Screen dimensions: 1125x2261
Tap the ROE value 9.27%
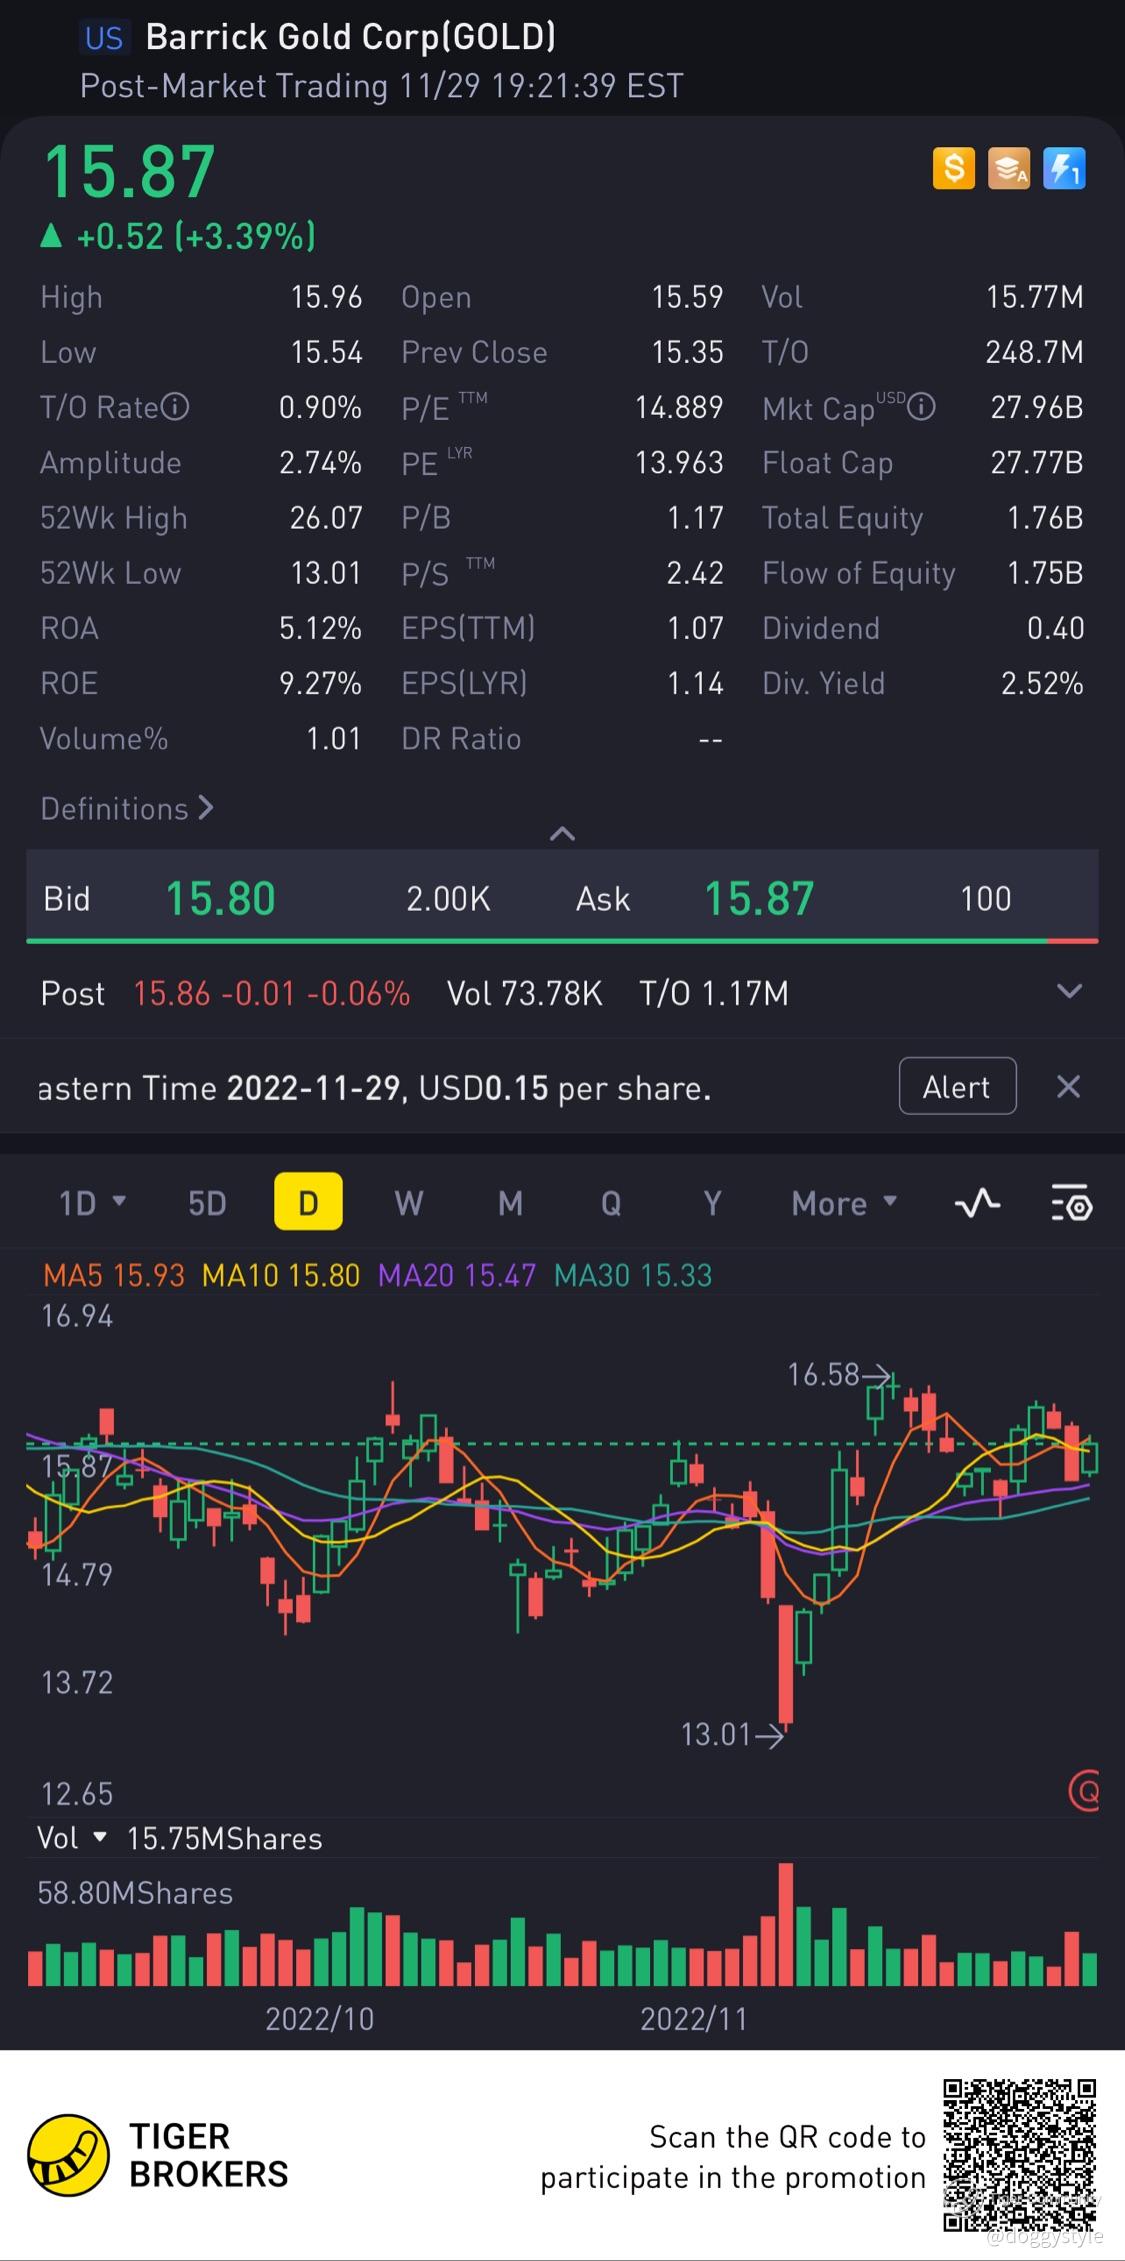pos(320,683)
